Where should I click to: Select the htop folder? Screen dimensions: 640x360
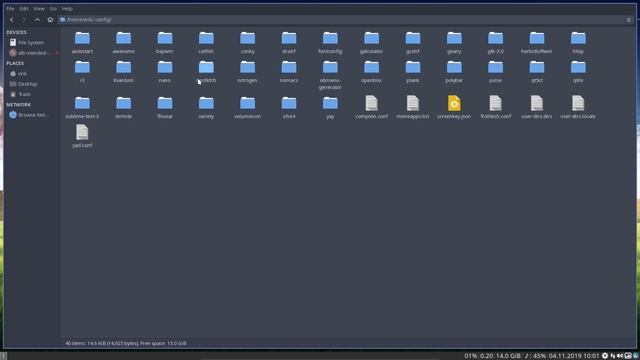click(x=578, y=42)
